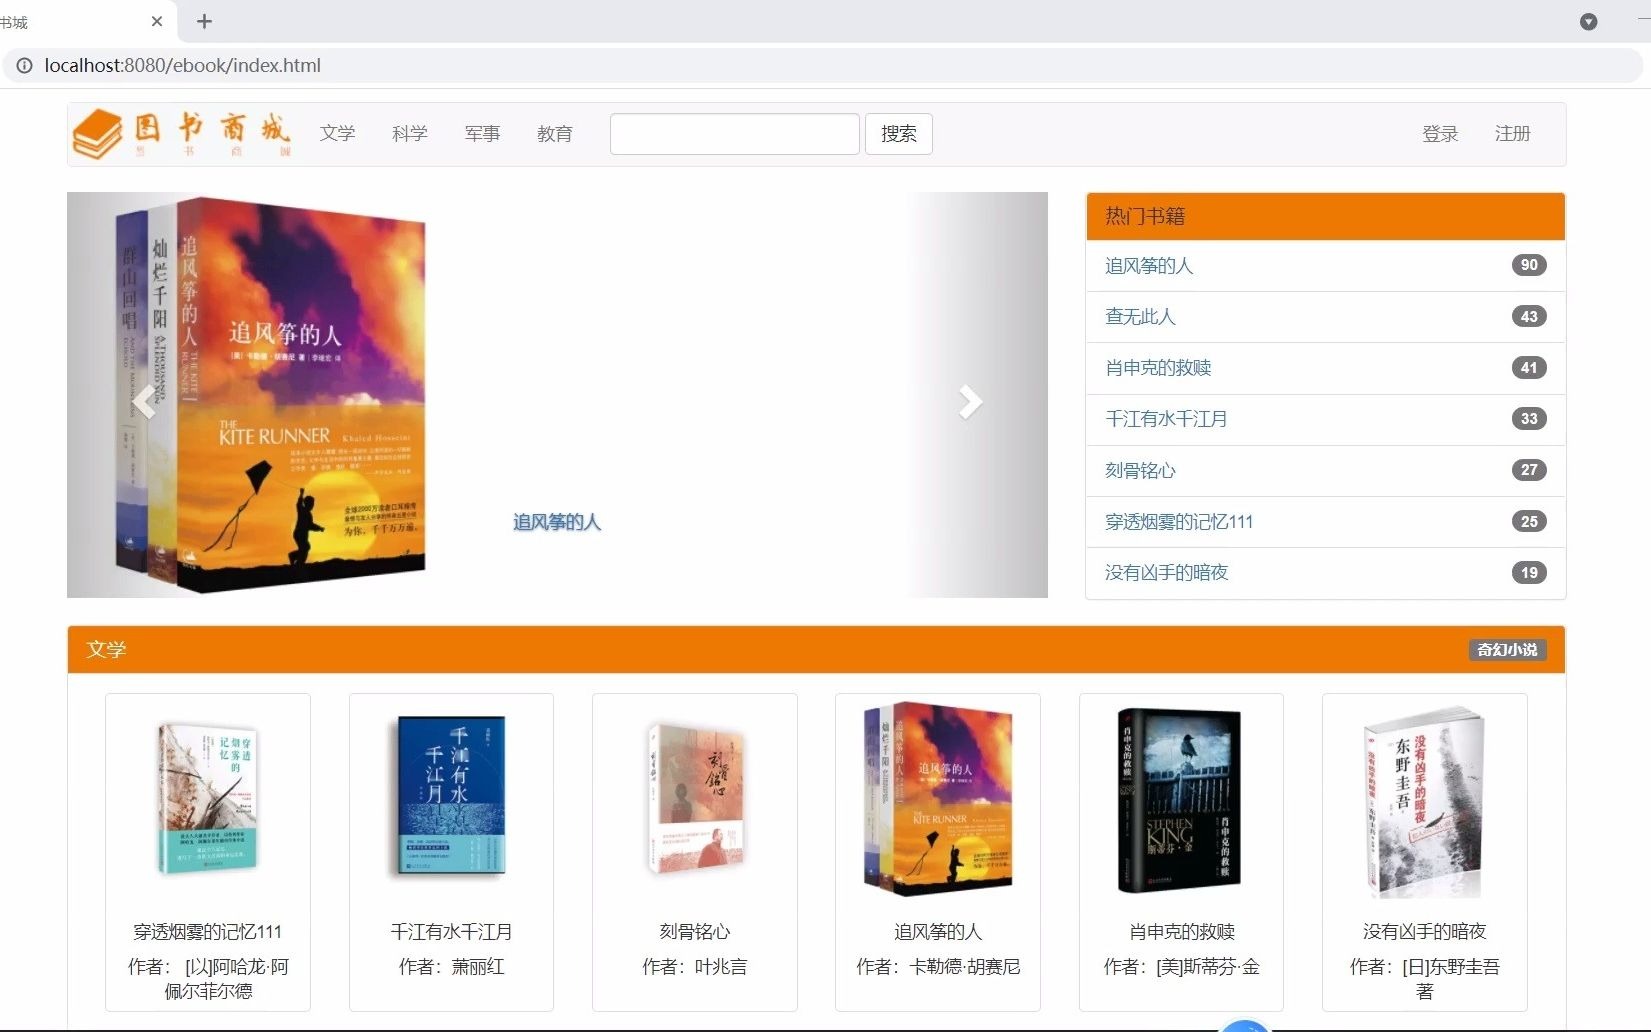The height and width of the screenshot is (1032, 1651).
Task: Open 查无此人 in hot books list
Action: [1140, 317]
